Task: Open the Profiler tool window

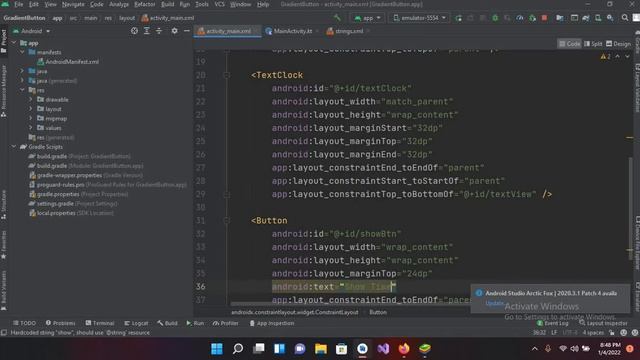Action: (225, 323)
